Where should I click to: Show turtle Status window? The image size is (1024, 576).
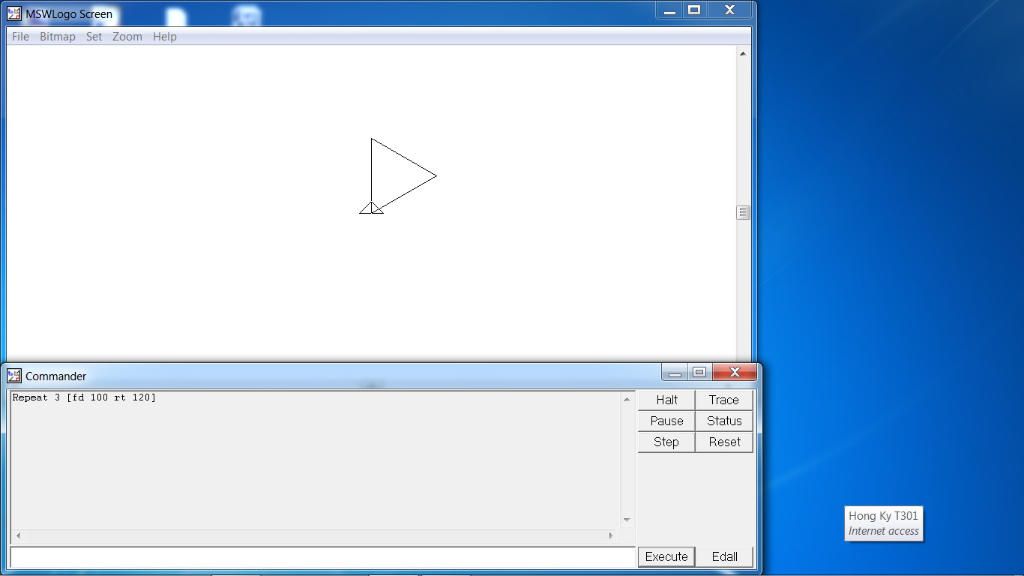click(724, 421)
